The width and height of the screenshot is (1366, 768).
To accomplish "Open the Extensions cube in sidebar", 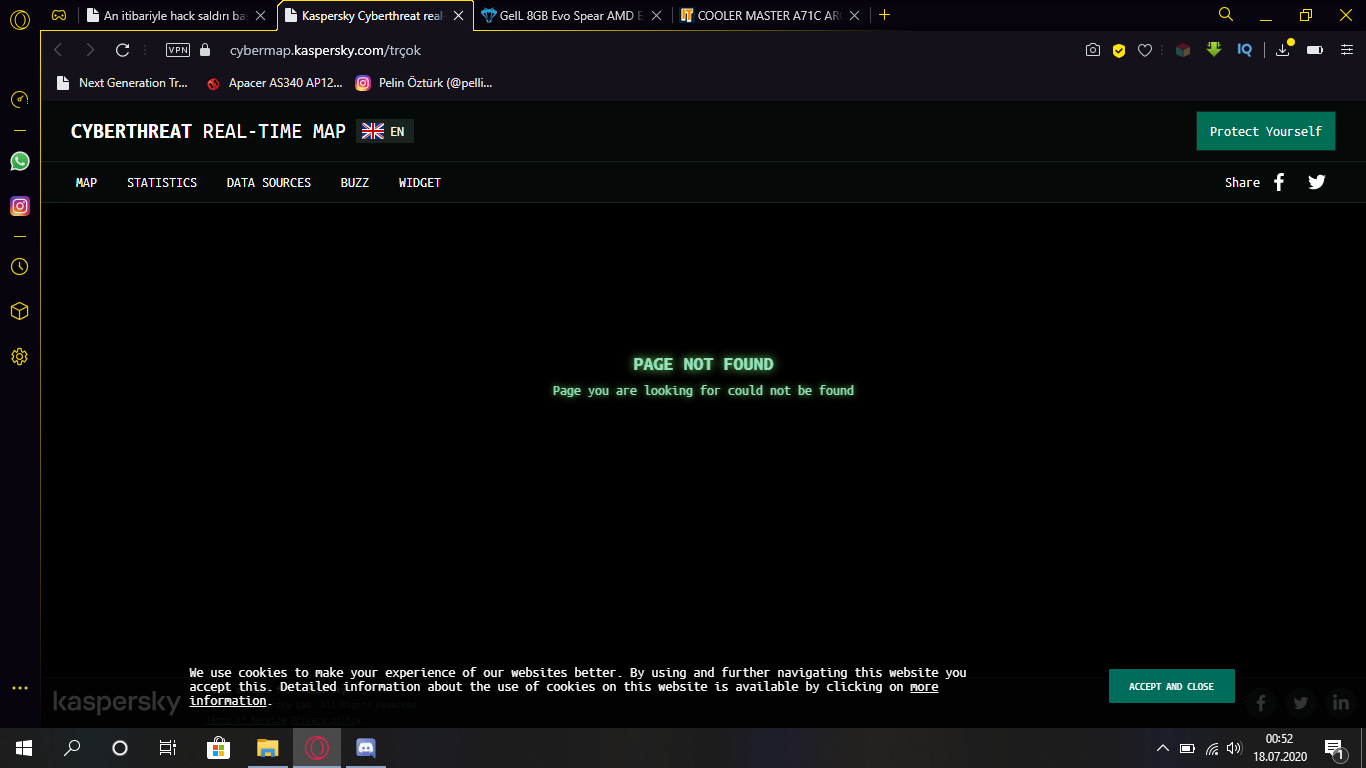I will (19, 311).
